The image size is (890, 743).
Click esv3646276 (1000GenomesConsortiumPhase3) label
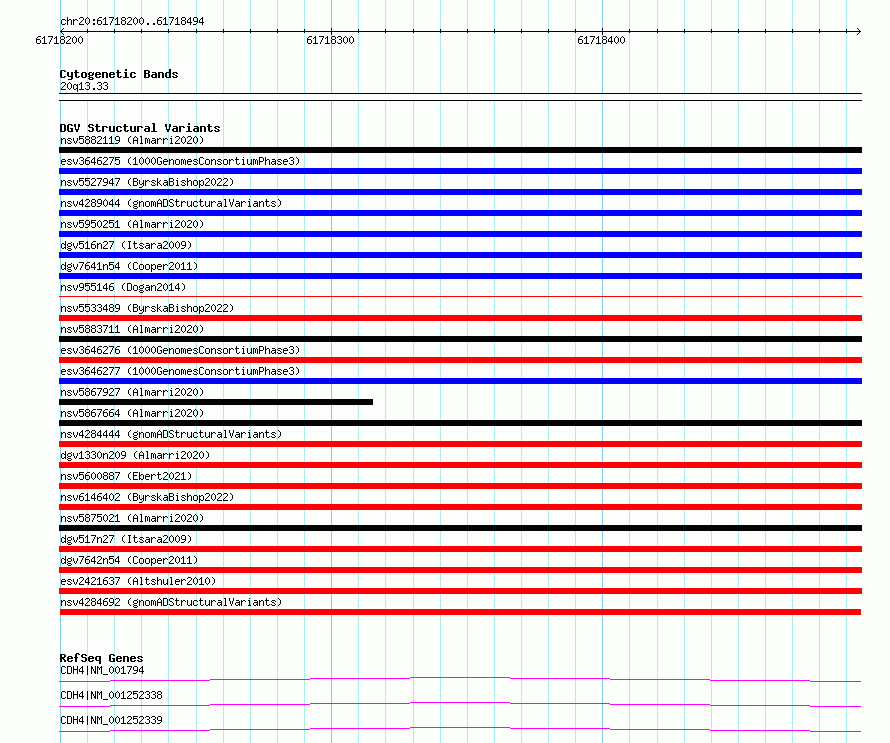coord(180,350)
